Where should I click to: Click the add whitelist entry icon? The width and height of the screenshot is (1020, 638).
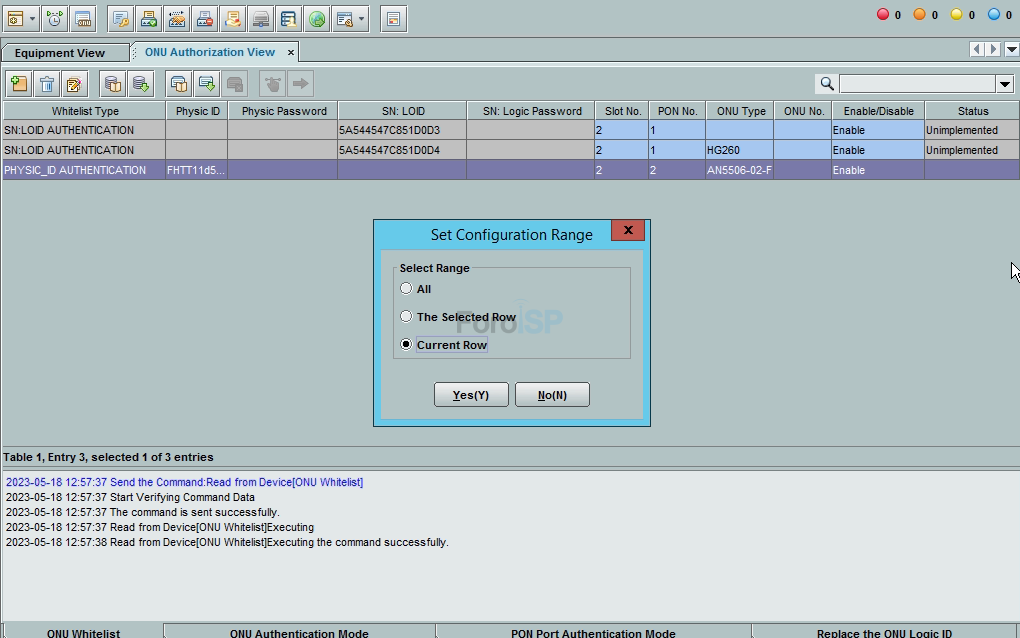18,84
